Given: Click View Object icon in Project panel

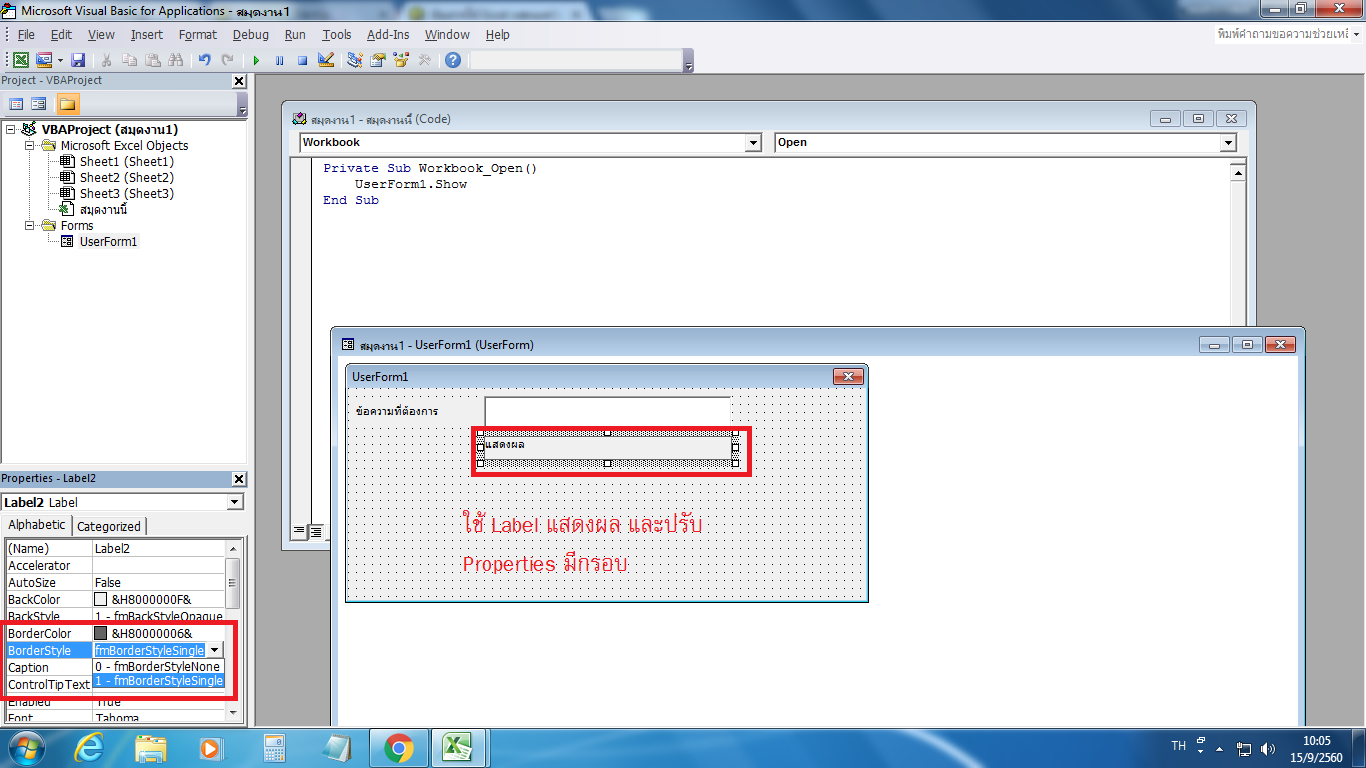Looking at the screenshot, I should [x=39, y=104].
